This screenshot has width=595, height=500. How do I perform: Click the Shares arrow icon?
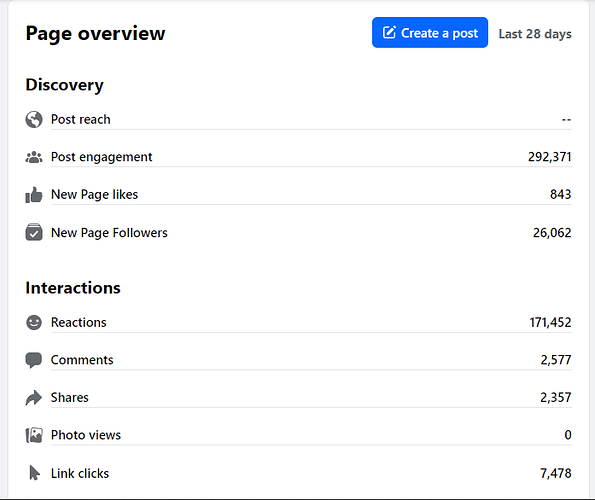(x=34, y=398)
